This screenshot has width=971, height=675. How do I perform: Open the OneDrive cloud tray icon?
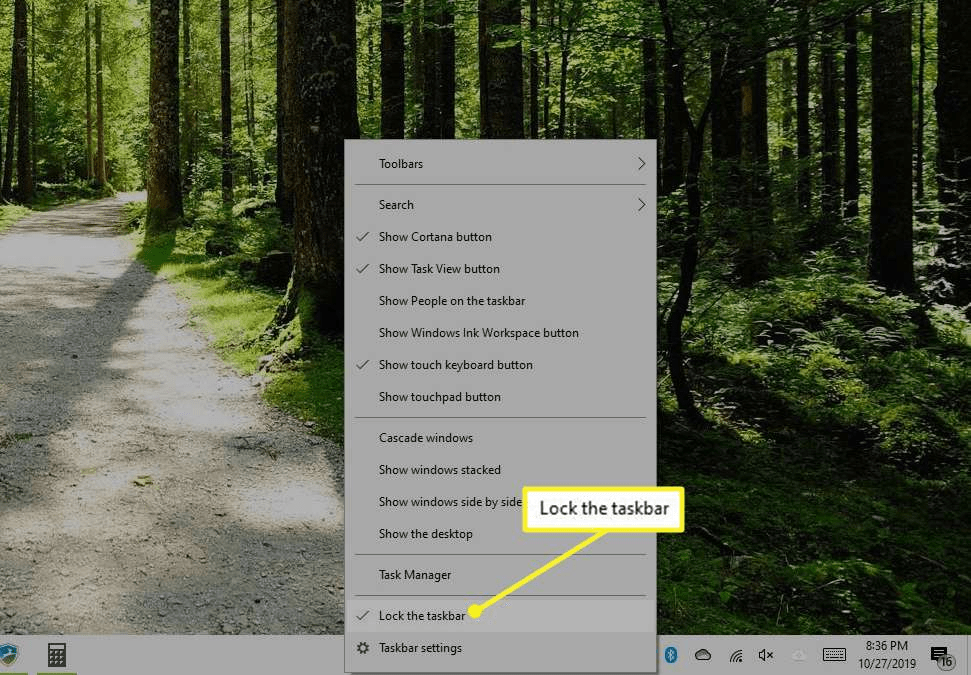pos(703,655)
